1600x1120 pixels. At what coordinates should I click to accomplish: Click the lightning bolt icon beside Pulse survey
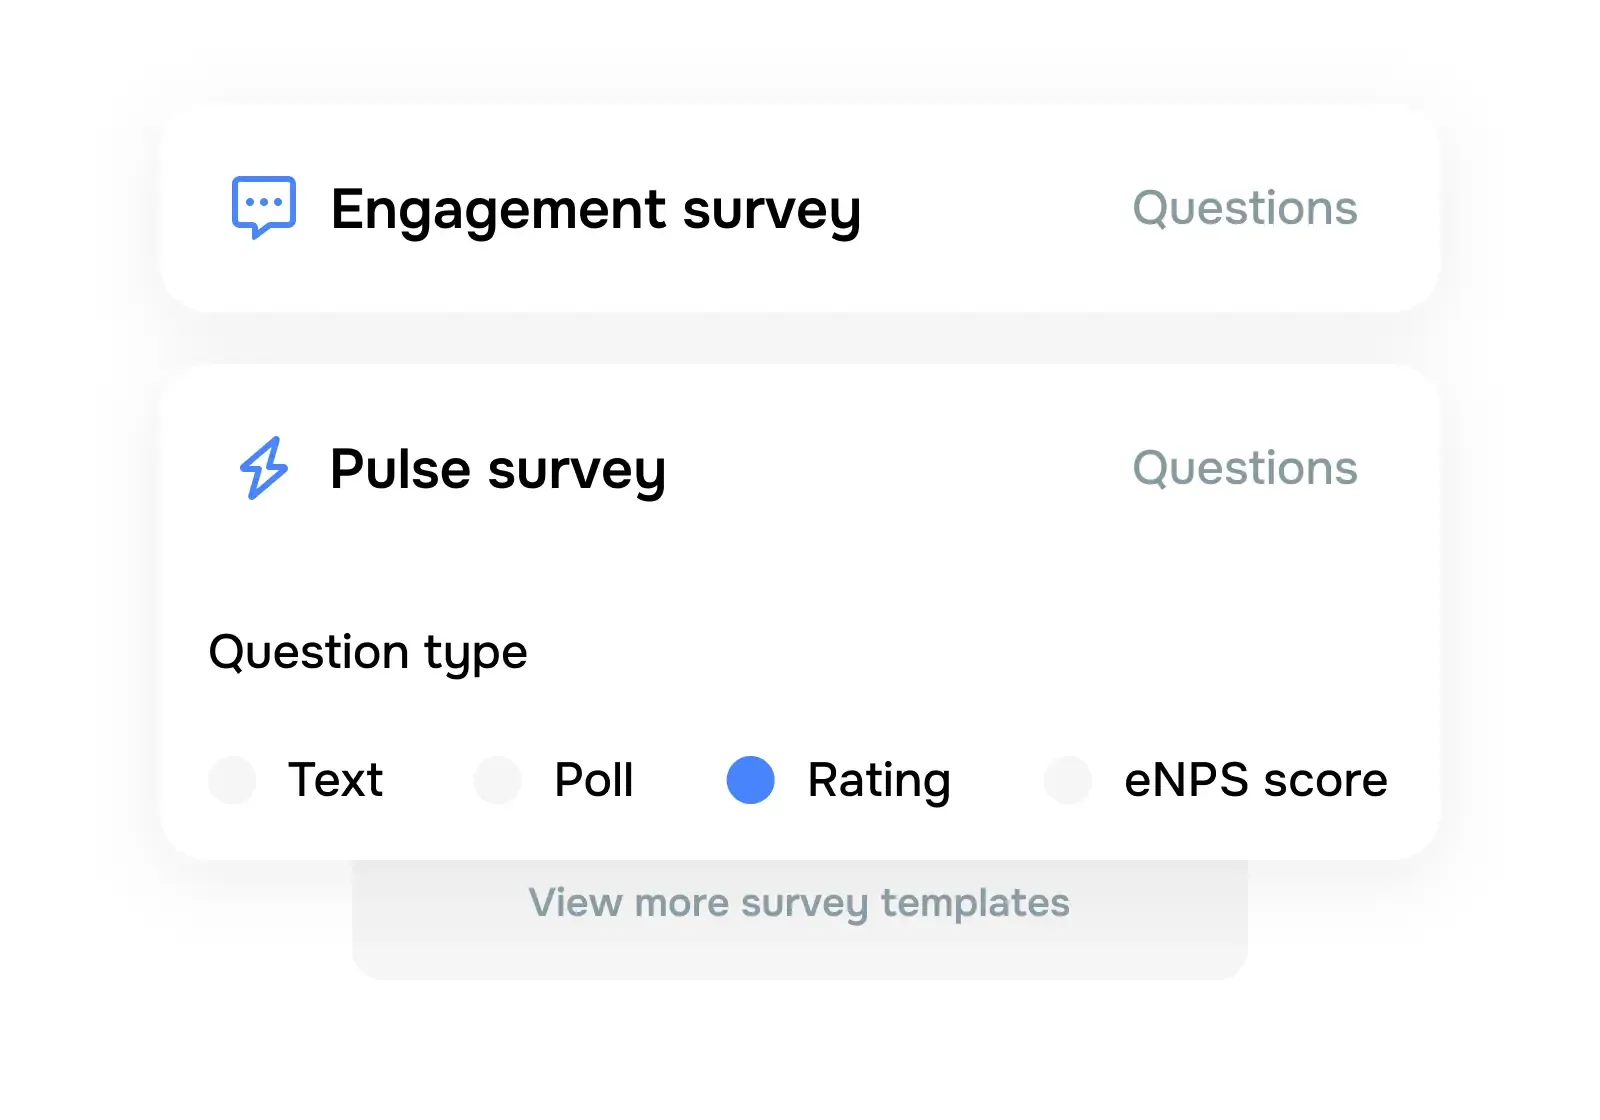263,468
